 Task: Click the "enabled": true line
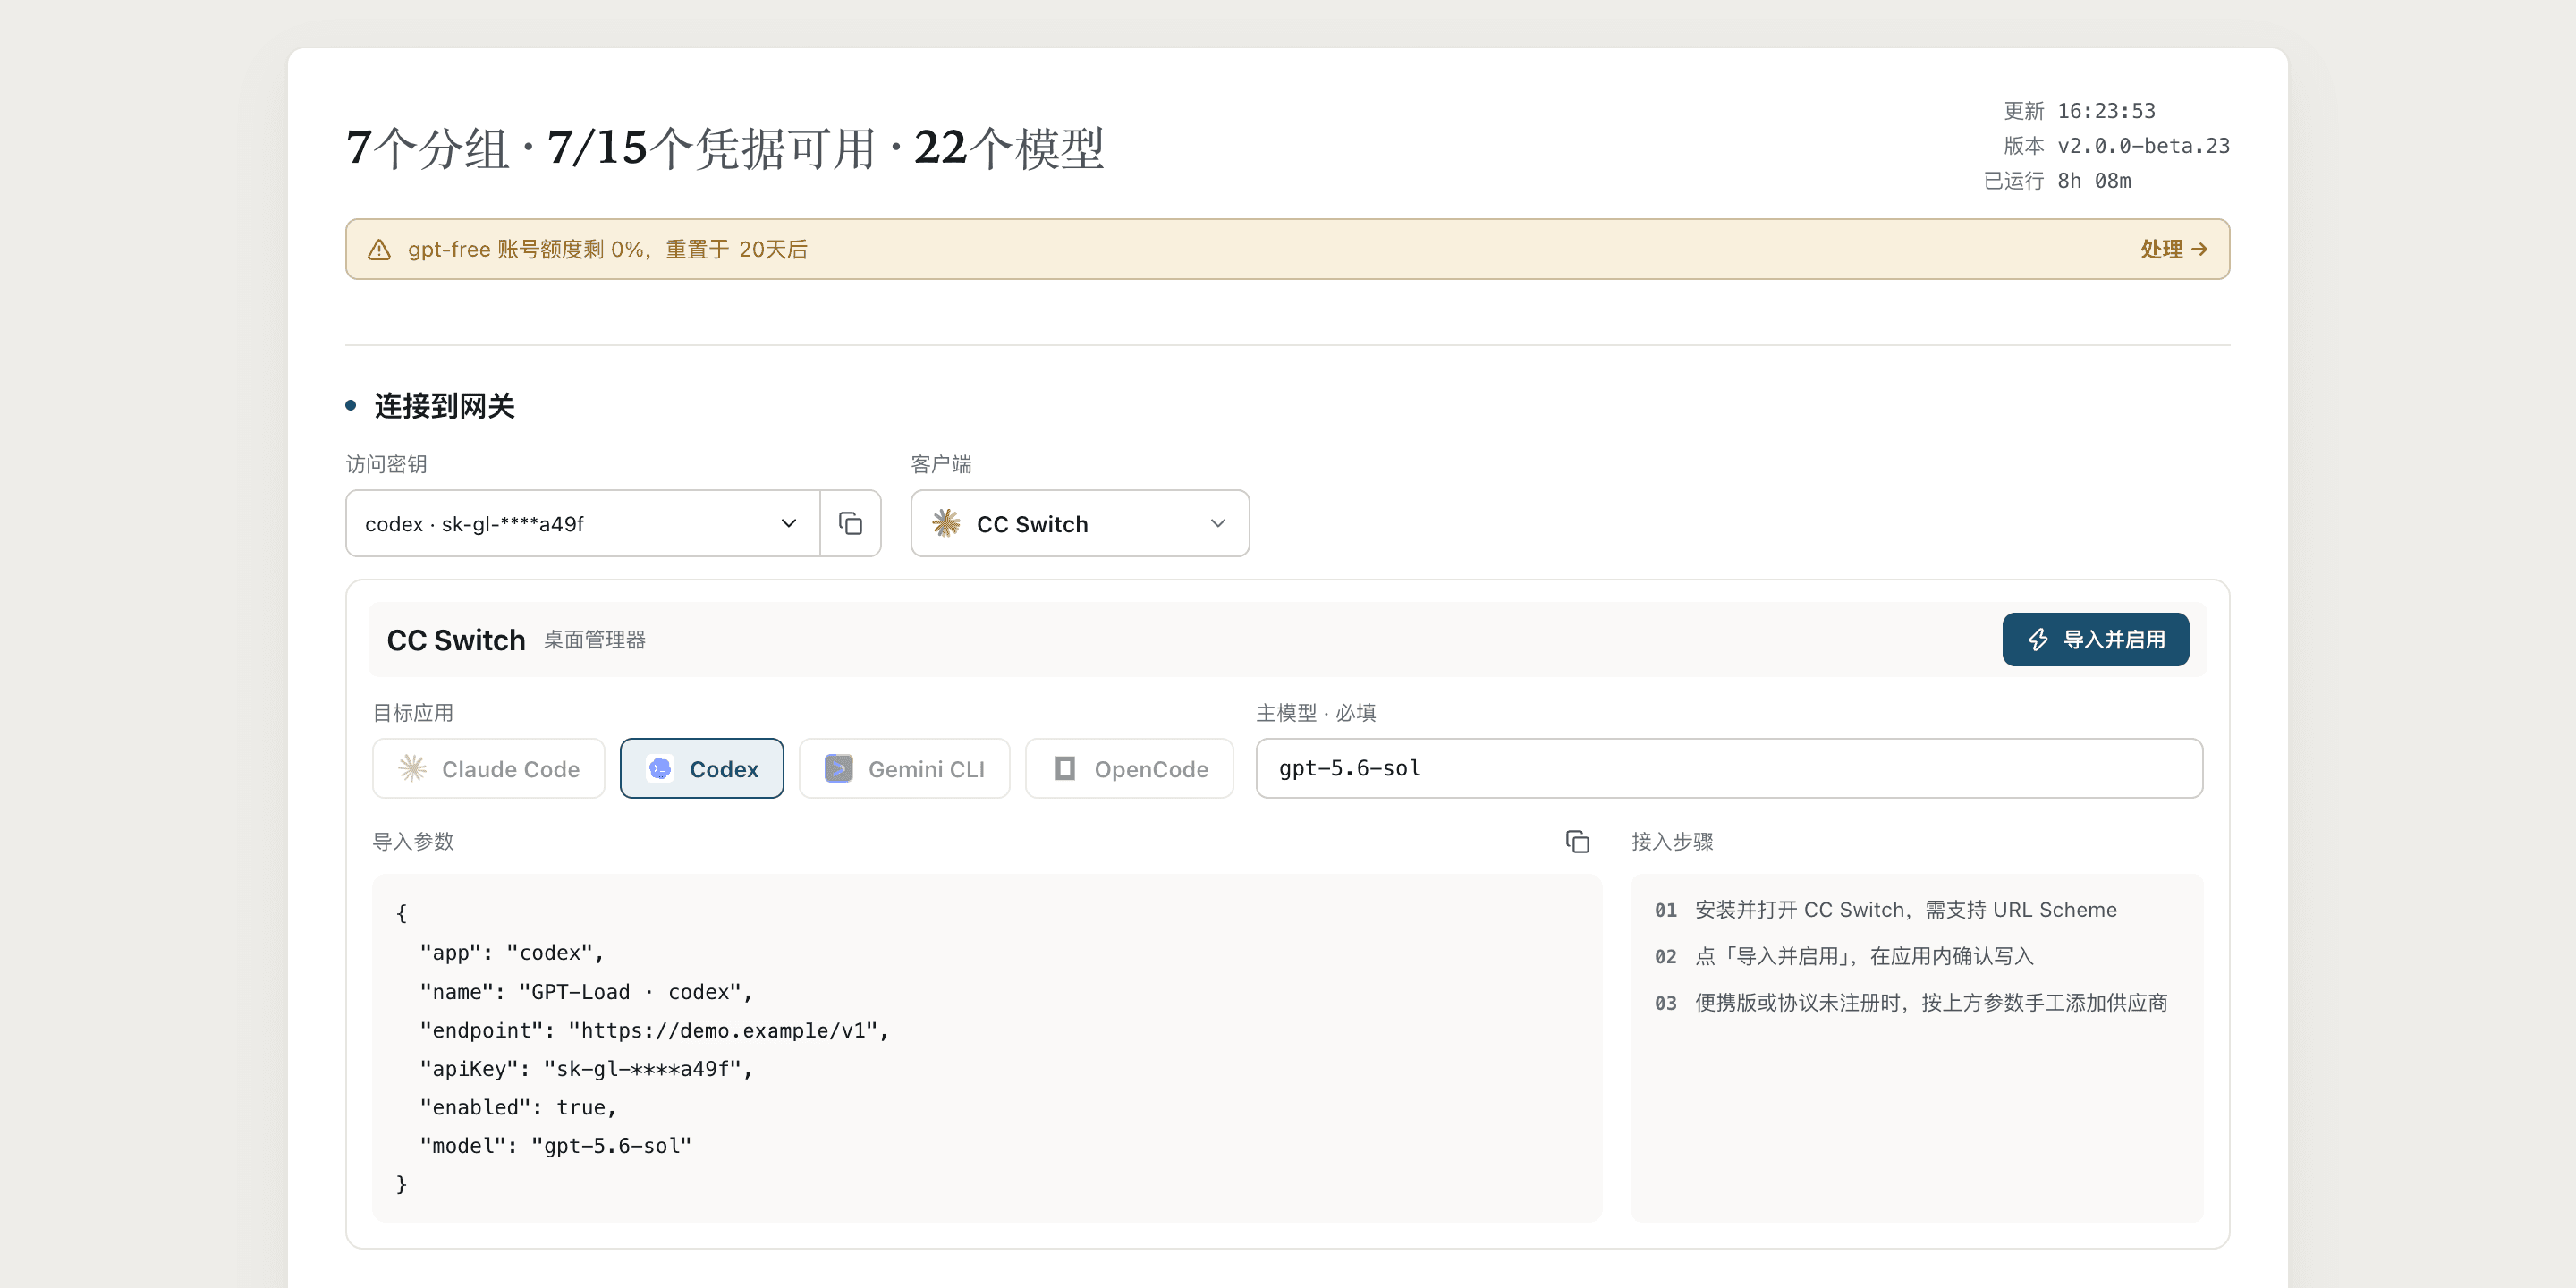click(x=518, y=1108)
